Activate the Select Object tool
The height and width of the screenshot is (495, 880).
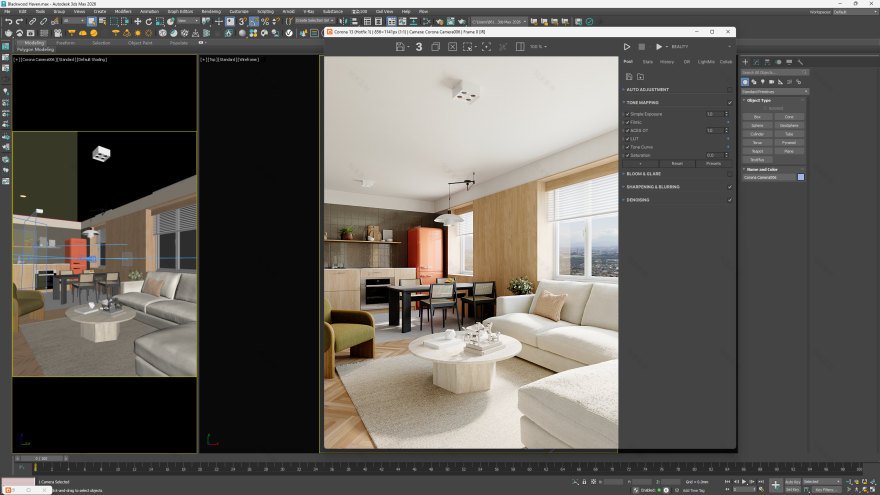[91, 21]
